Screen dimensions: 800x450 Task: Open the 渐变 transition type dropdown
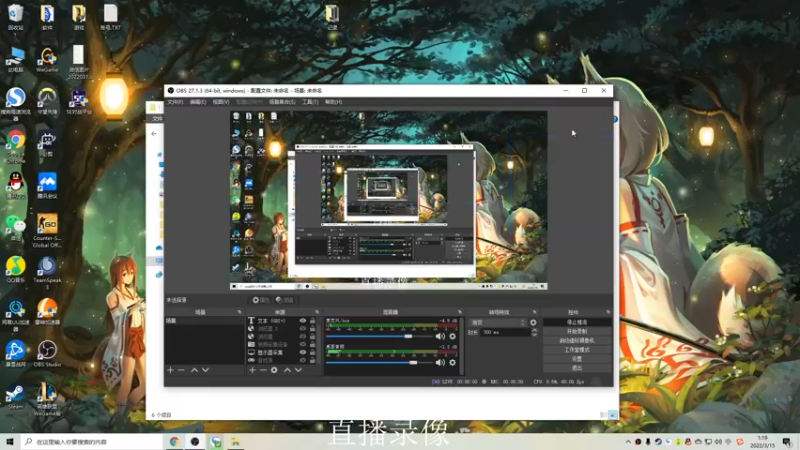pyautogui.click(x=498, y=322)
